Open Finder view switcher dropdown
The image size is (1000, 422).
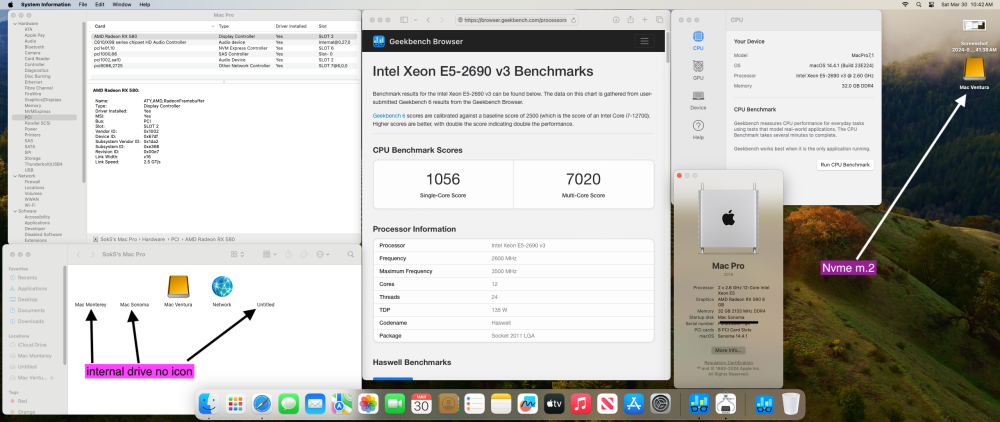[237, 254]
